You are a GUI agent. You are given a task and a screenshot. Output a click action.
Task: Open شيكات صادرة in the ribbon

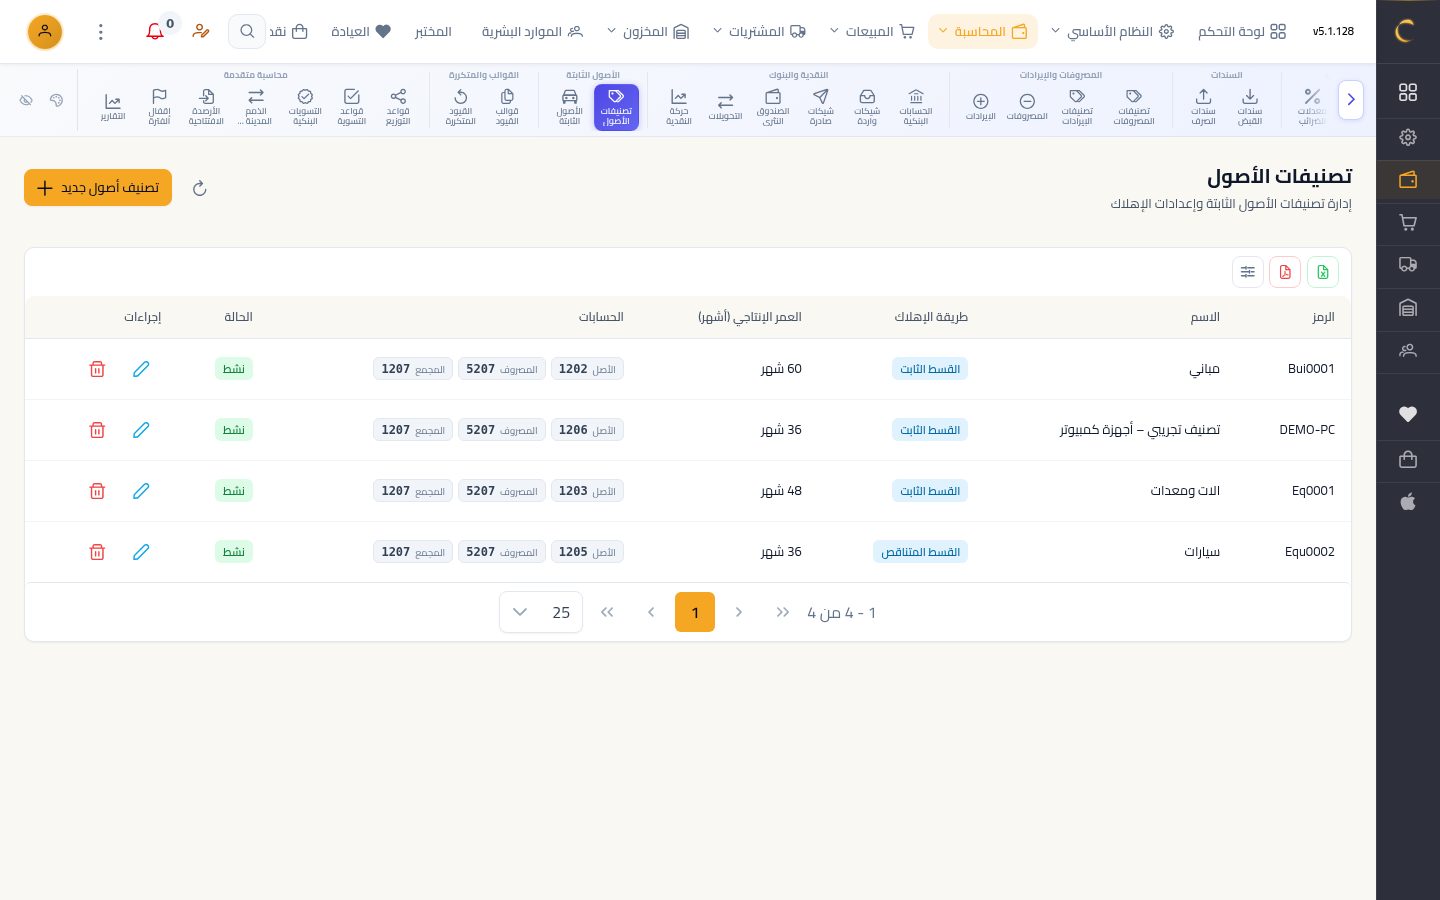pyautogui.click(x=821, y=106)
